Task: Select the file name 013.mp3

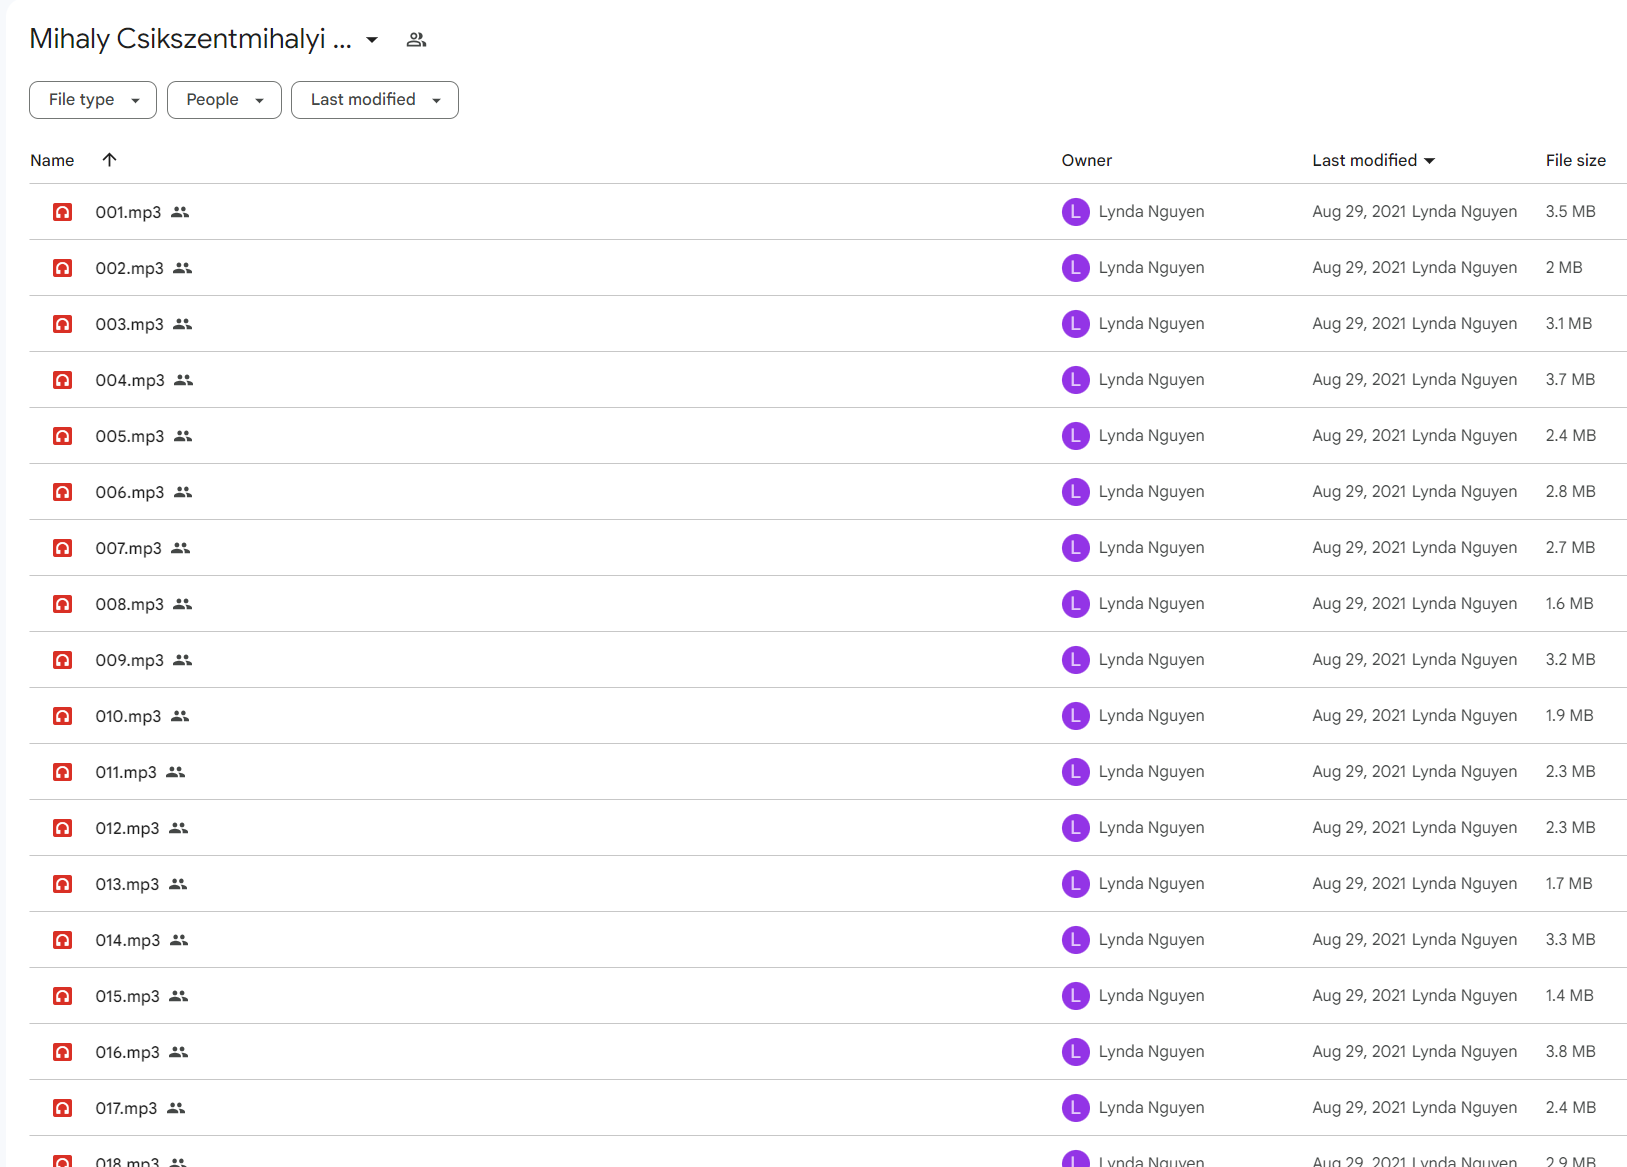Action: (127, 884)
